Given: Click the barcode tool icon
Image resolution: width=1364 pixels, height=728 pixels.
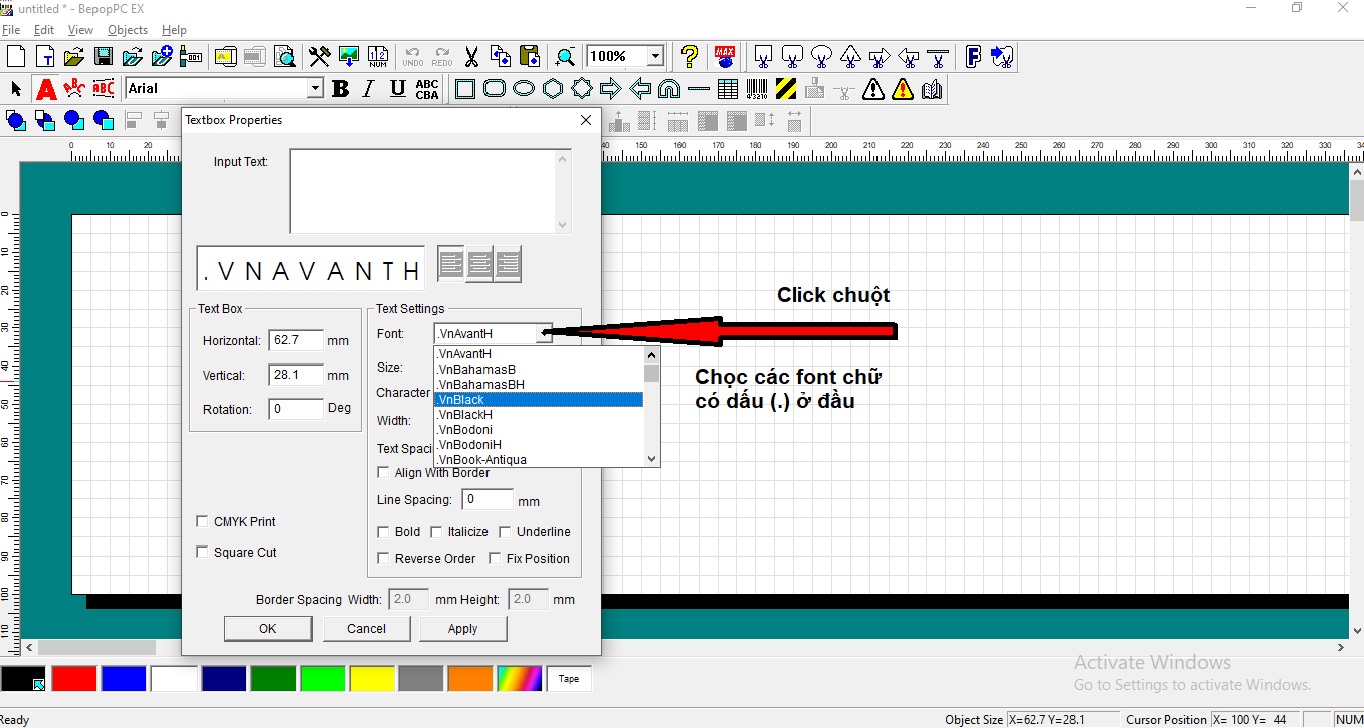Looking at the screenshot, I should (757, 89).
